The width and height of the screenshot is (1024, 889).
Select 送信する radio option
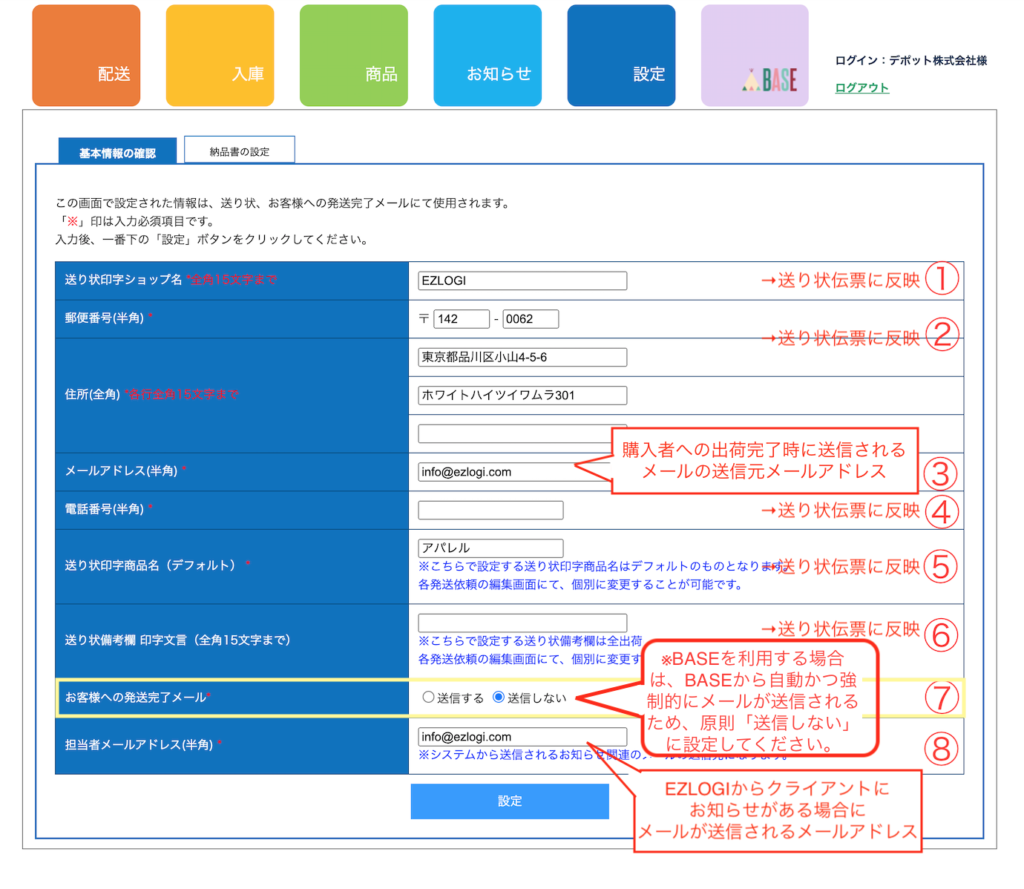[x=429, y=697]
